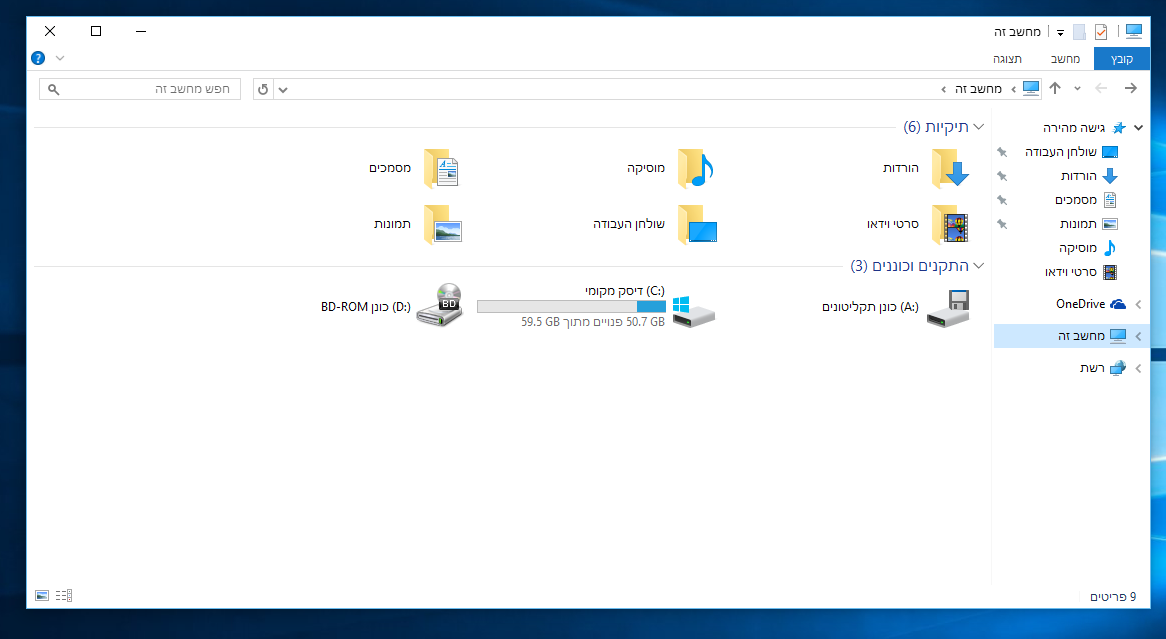The height and width of the screenshot is (639, 1166).
Task: Select the floppy drive (A:) icon
Action: (x=948, y=307)
